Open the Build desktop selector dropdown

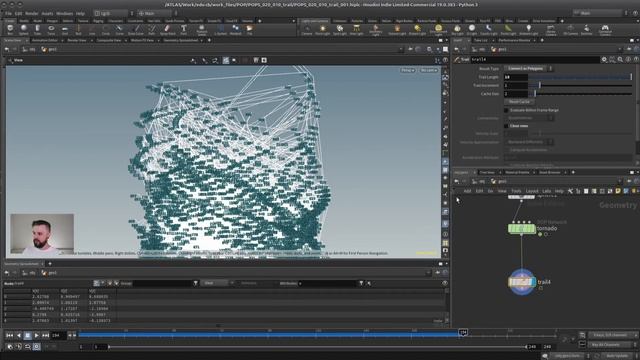pyautogui.click(x=113, y=13)
